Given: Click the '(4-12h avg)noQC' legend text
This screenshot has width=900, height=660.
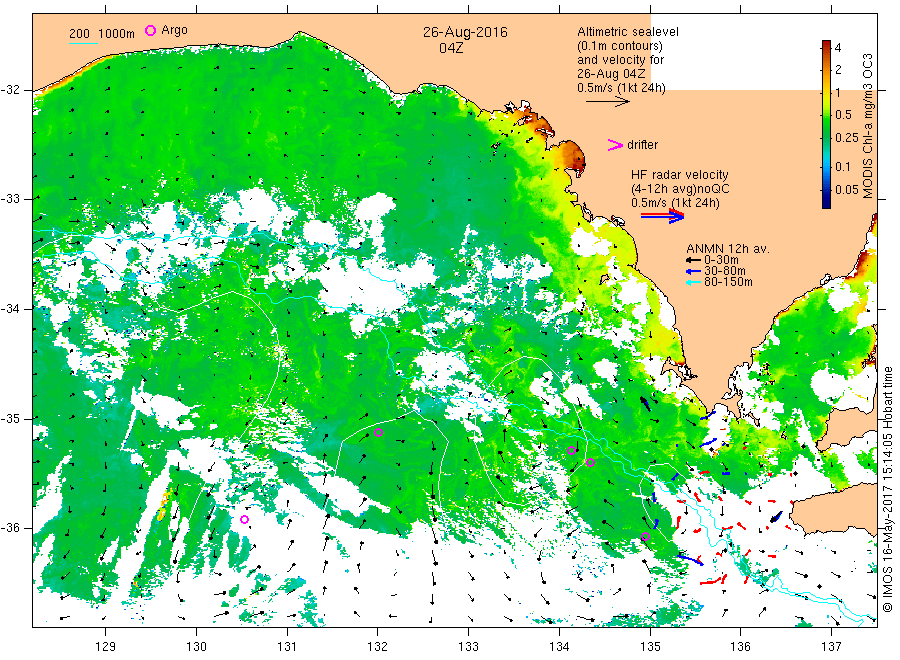Looking at the screenshot, I should 680,189.
